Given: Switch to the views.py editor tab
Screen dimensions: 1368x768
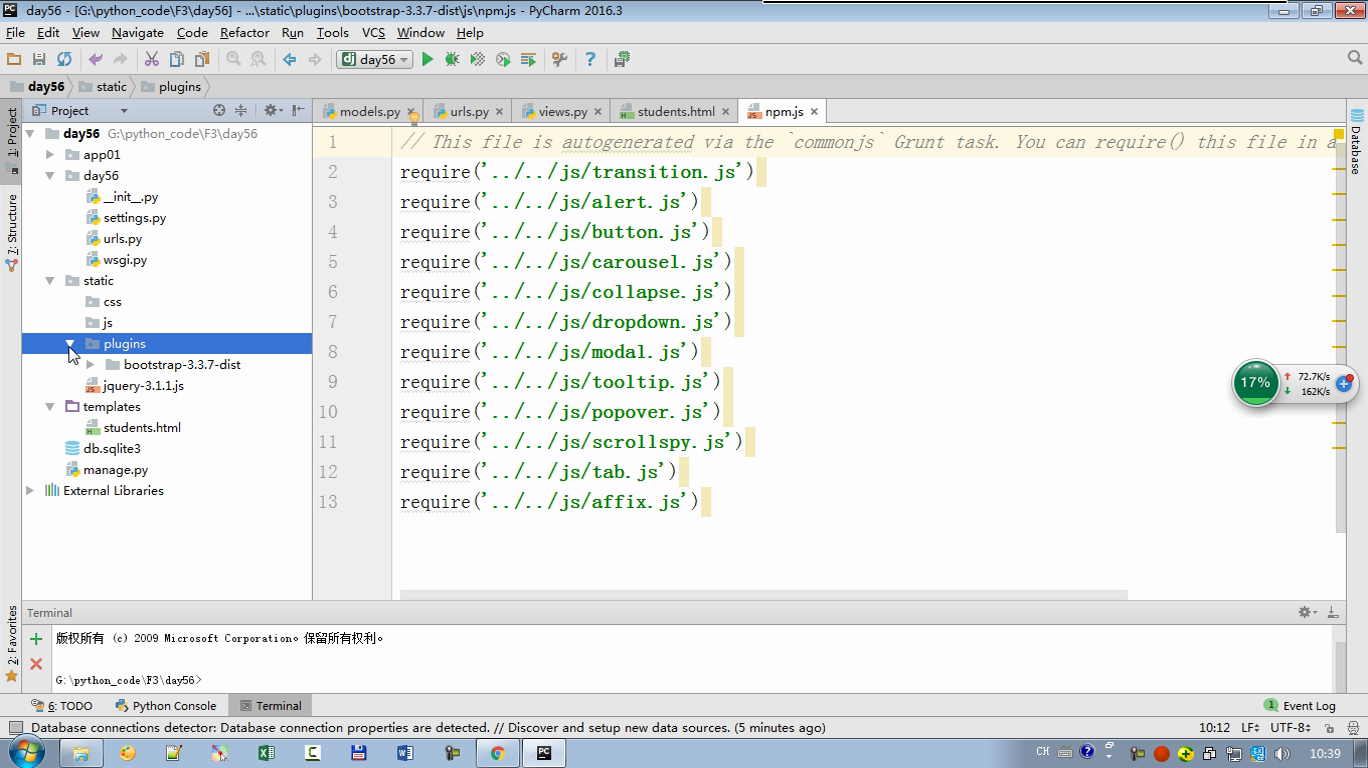Looking at the screenshot, I should (x=562, y=112).
